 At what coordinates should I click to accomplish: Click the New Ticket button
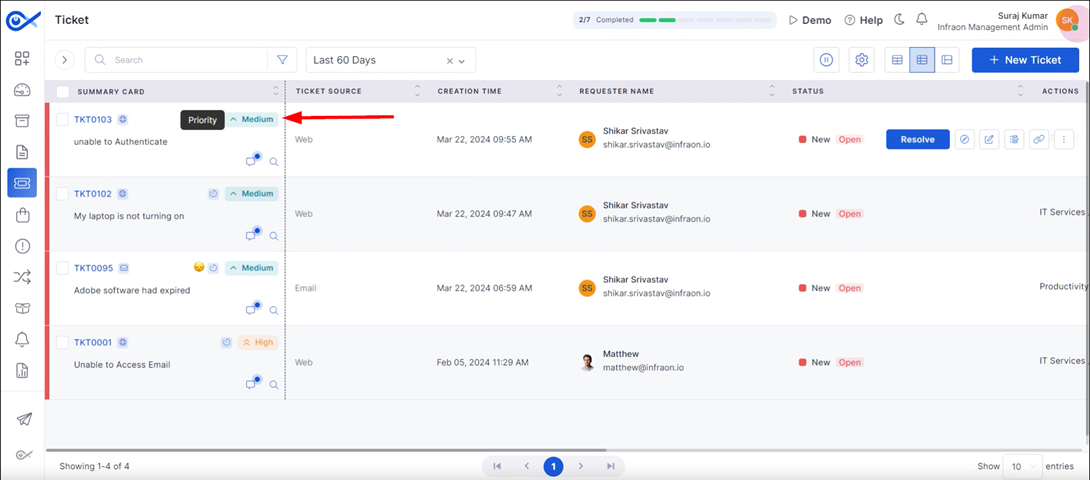(1024, 60)
